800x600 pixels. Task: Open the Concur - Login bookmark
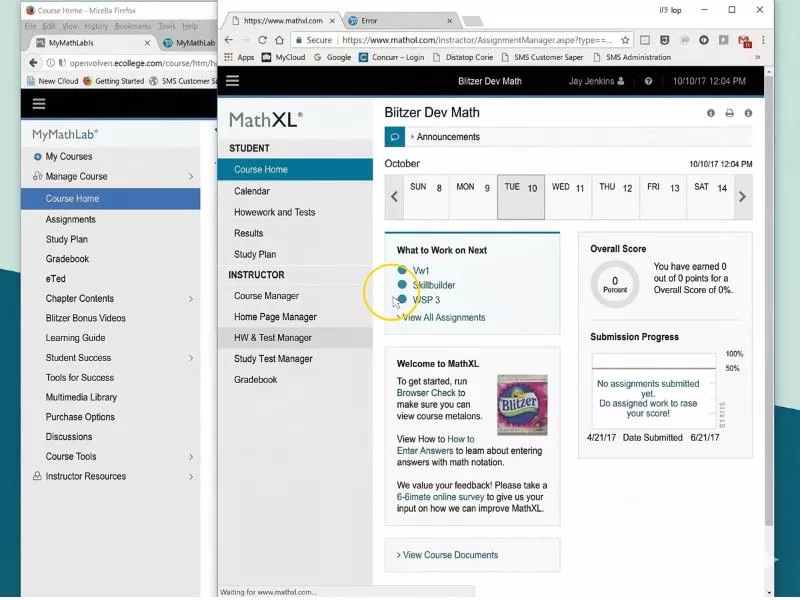click(x=392, y=57)
